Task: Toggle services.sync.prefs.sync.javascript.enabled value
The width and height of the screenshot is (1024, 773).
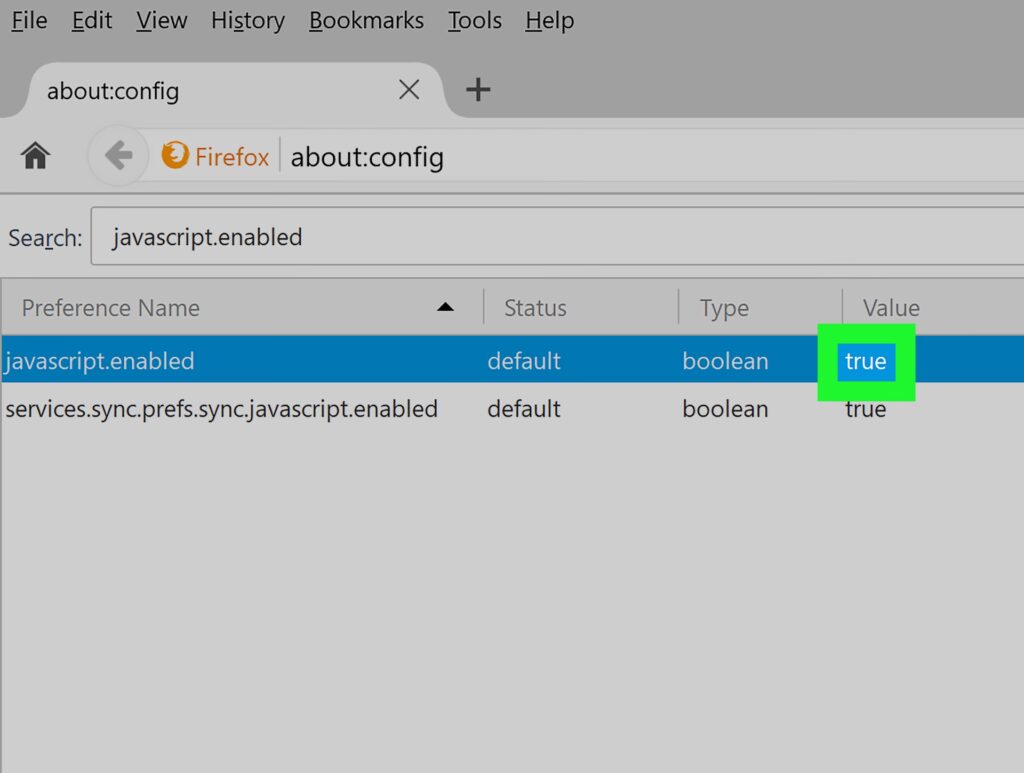Action: click(x=865, y=409)
